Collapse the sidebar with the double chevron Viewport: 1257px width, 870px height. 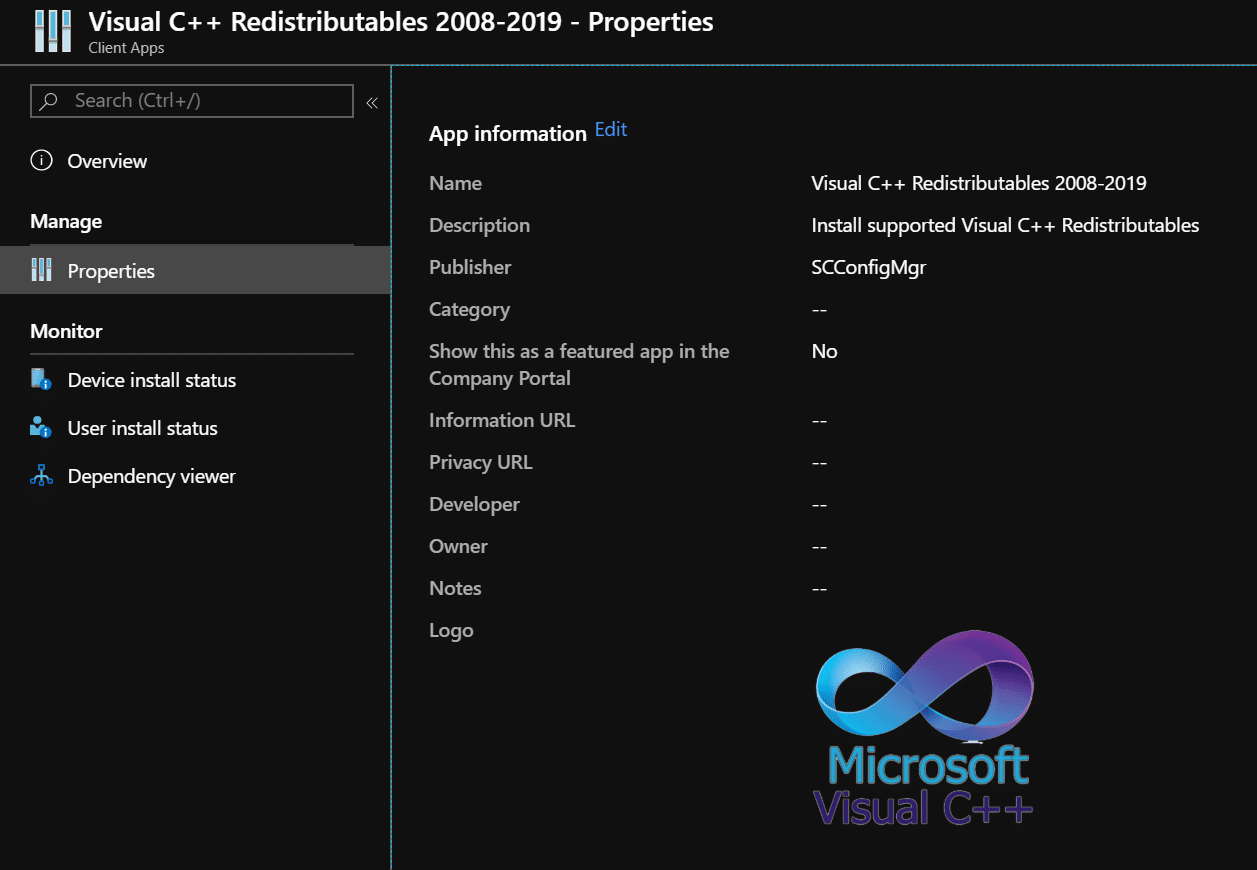[371, 102]
